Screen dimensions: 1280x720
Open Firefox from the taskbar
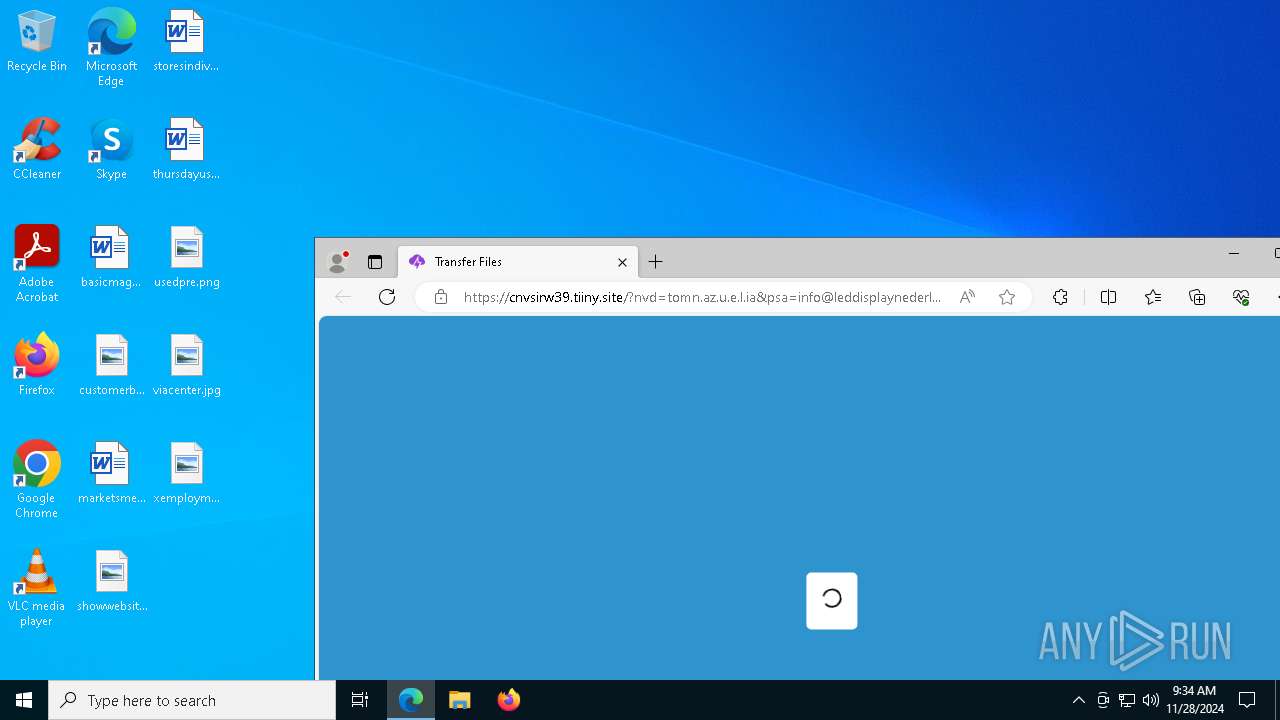[x=508, y=700]
